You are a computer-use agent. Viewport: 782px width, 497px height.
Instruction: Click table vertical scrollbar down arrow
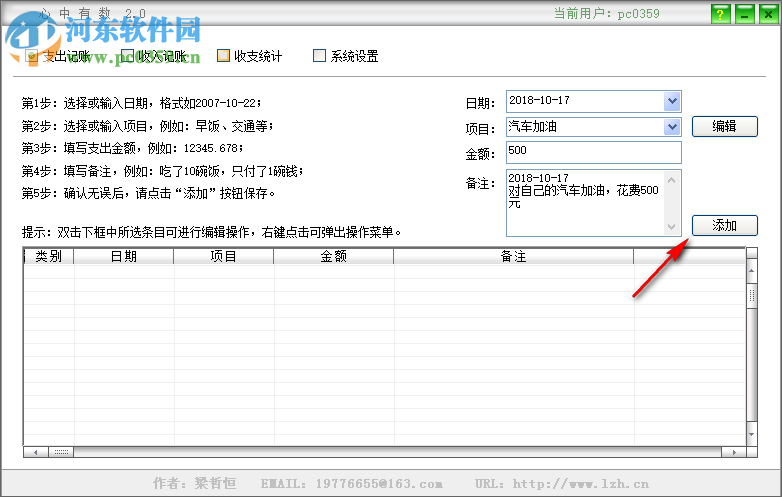click(752, 434)
